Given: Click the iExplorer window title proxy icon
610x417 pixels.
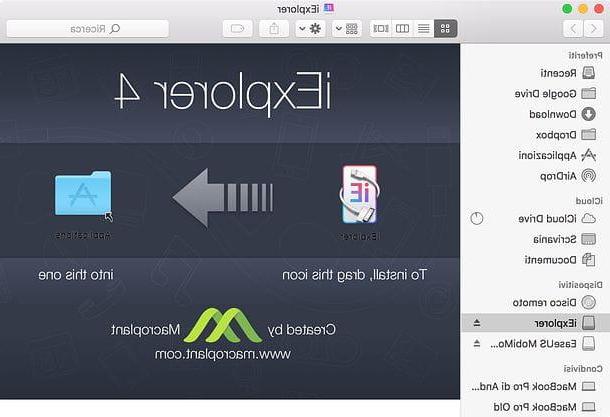Looking at the screenshot, I should coord(329,9).
